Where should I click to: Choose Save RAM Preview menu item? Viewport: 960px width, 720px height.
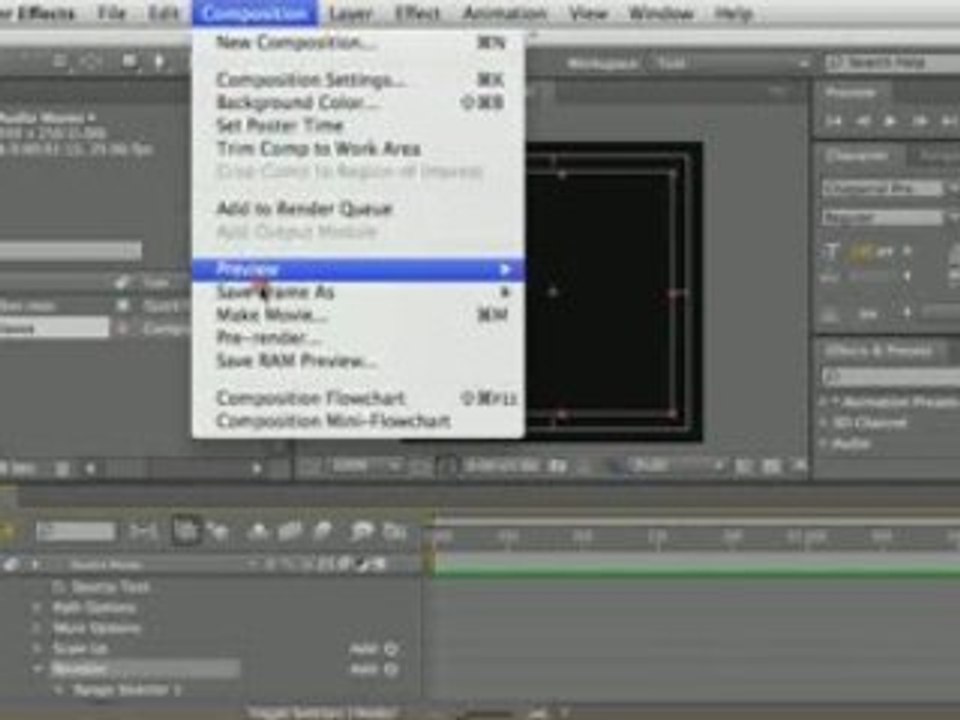pos(358,361)
